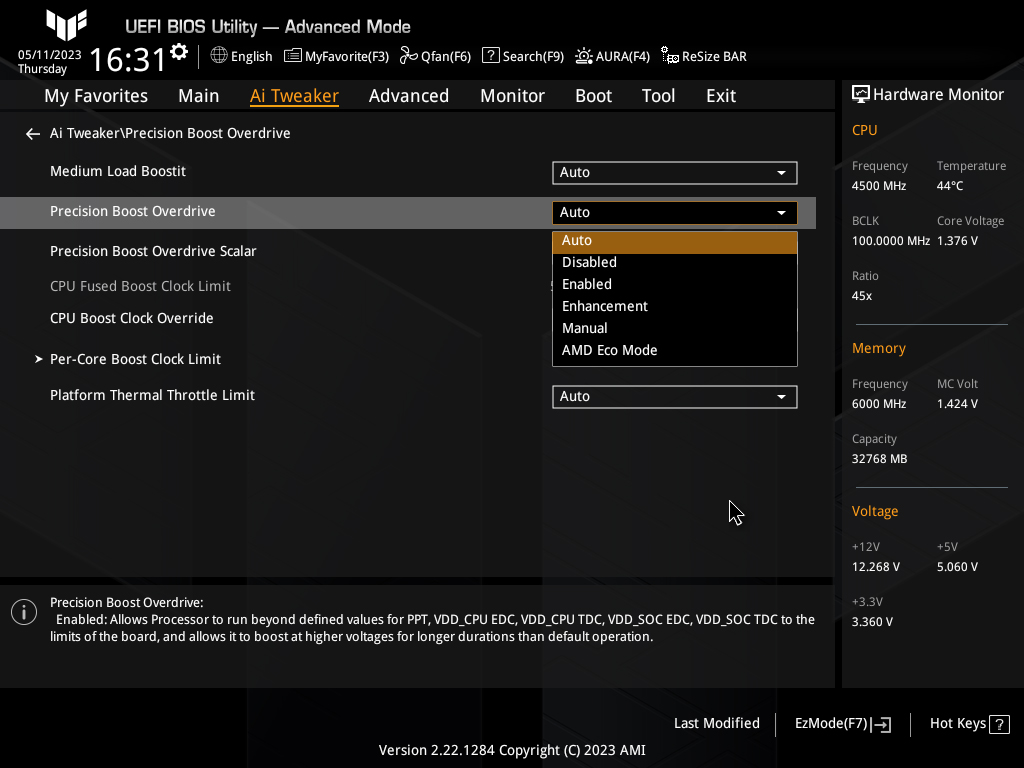Click the English language selector
Image resolution: width=1024 pixels, height=768 pixels.
pyautogui.click(x=241, y=56)
